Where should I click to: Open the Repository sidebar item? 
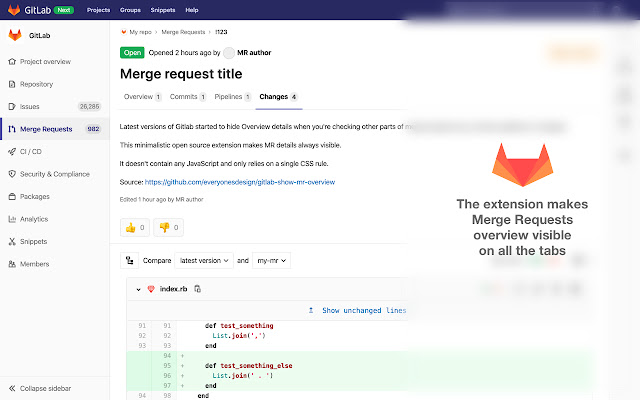pos(36,84)
